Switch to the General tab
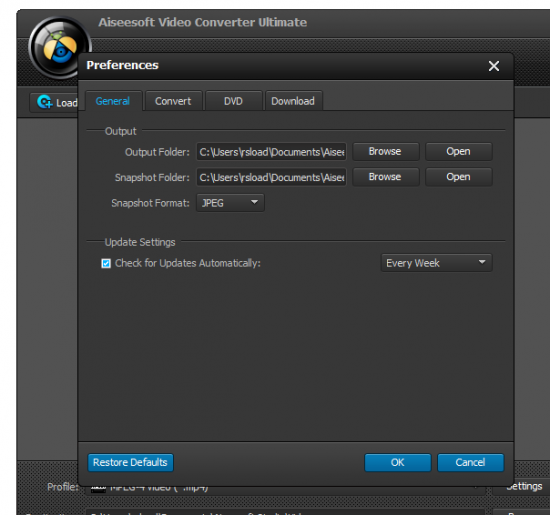This screenshot has height=515, width=550. (113, 101)
